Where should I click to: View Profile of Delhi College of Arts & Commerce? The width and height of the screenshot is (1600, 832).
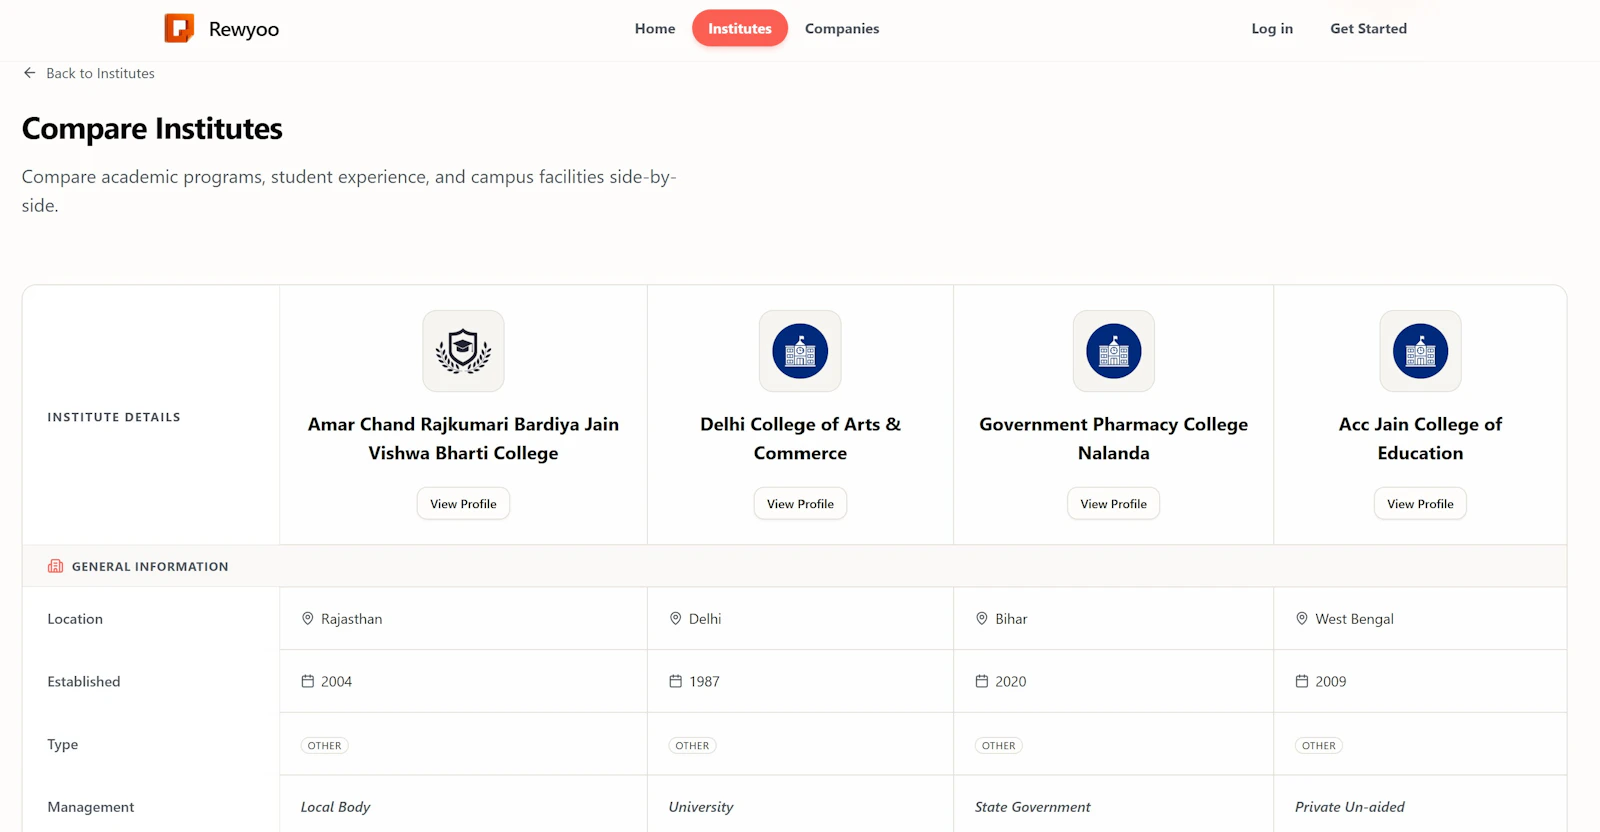800,504
